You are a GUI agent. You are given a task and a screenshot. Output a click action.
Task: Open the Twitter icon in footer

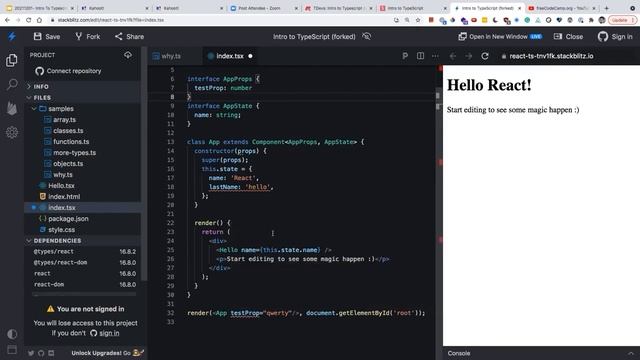[31, 353]
